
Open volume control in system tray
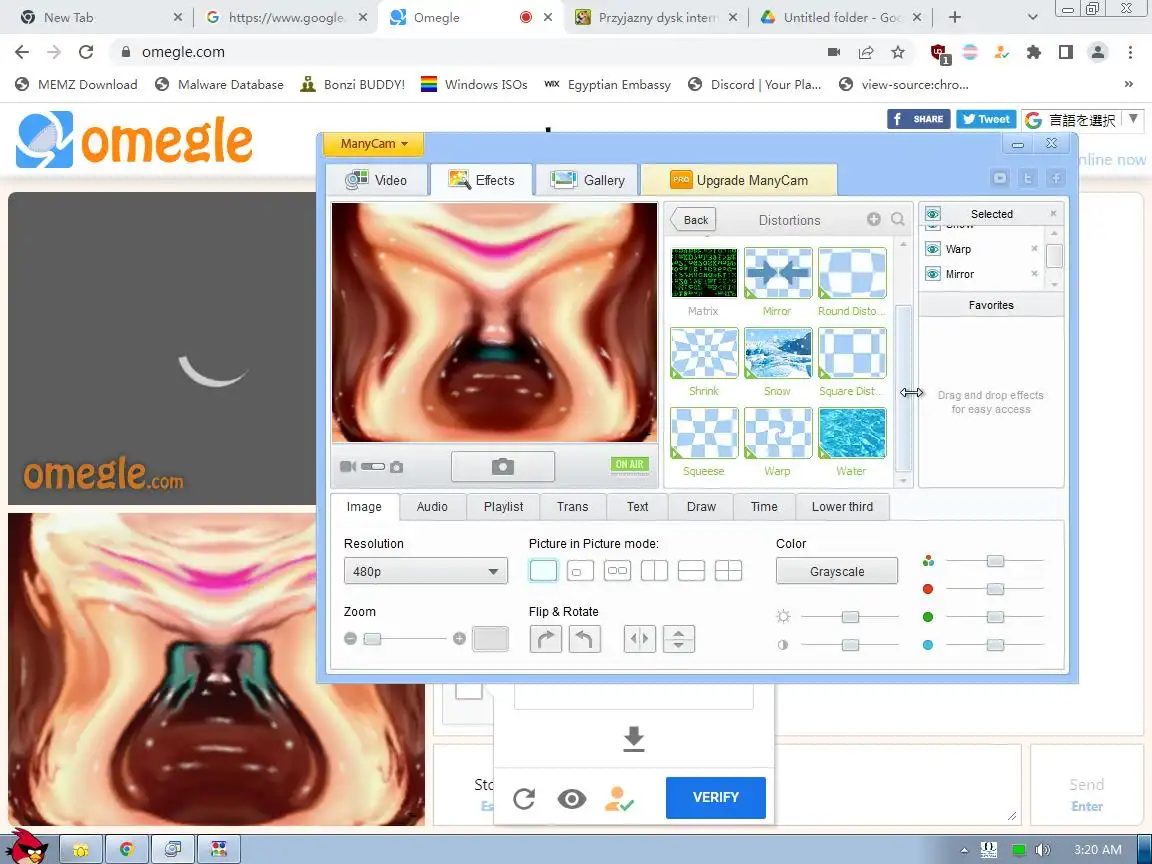pos(1043,850)
